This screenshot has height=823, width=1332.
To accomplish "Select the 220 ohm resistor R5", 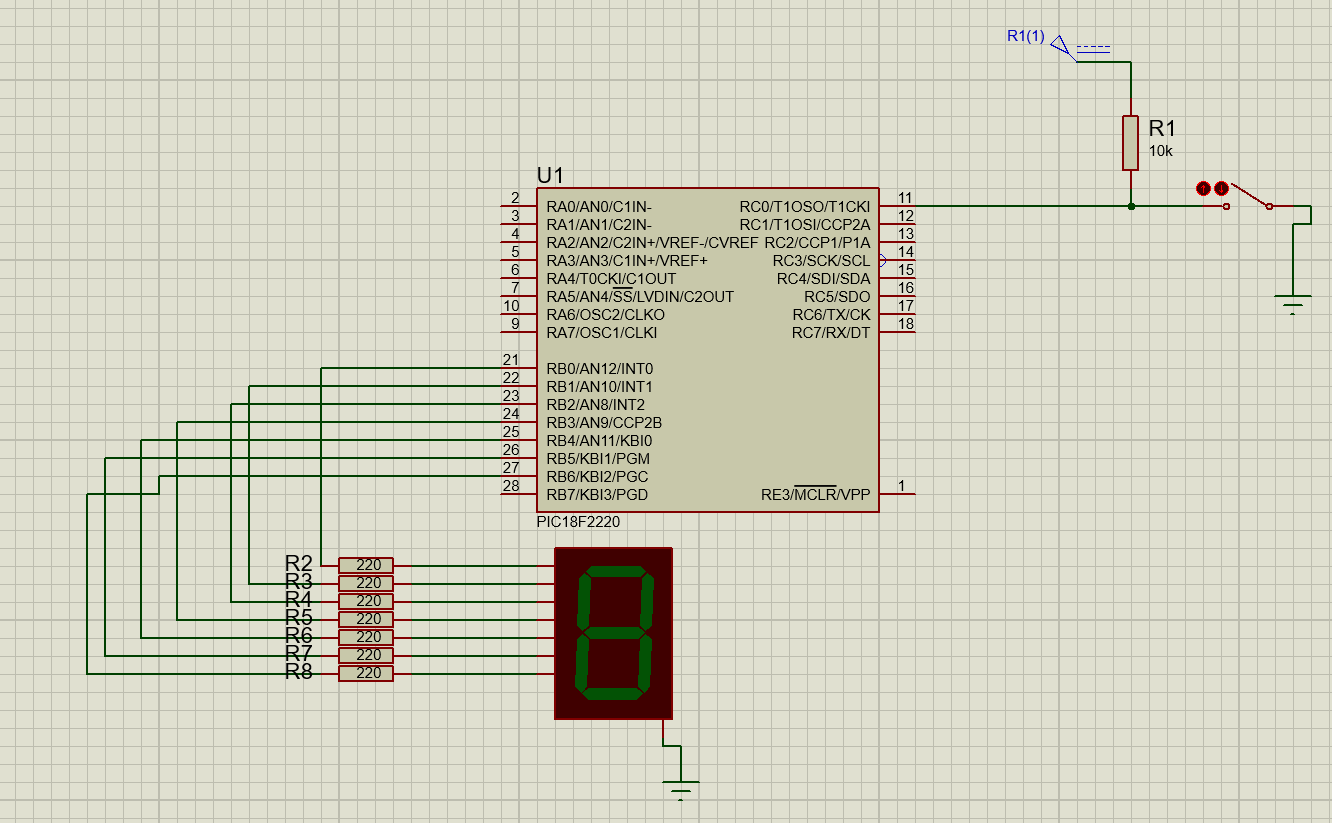I will [x=366, y=619].
